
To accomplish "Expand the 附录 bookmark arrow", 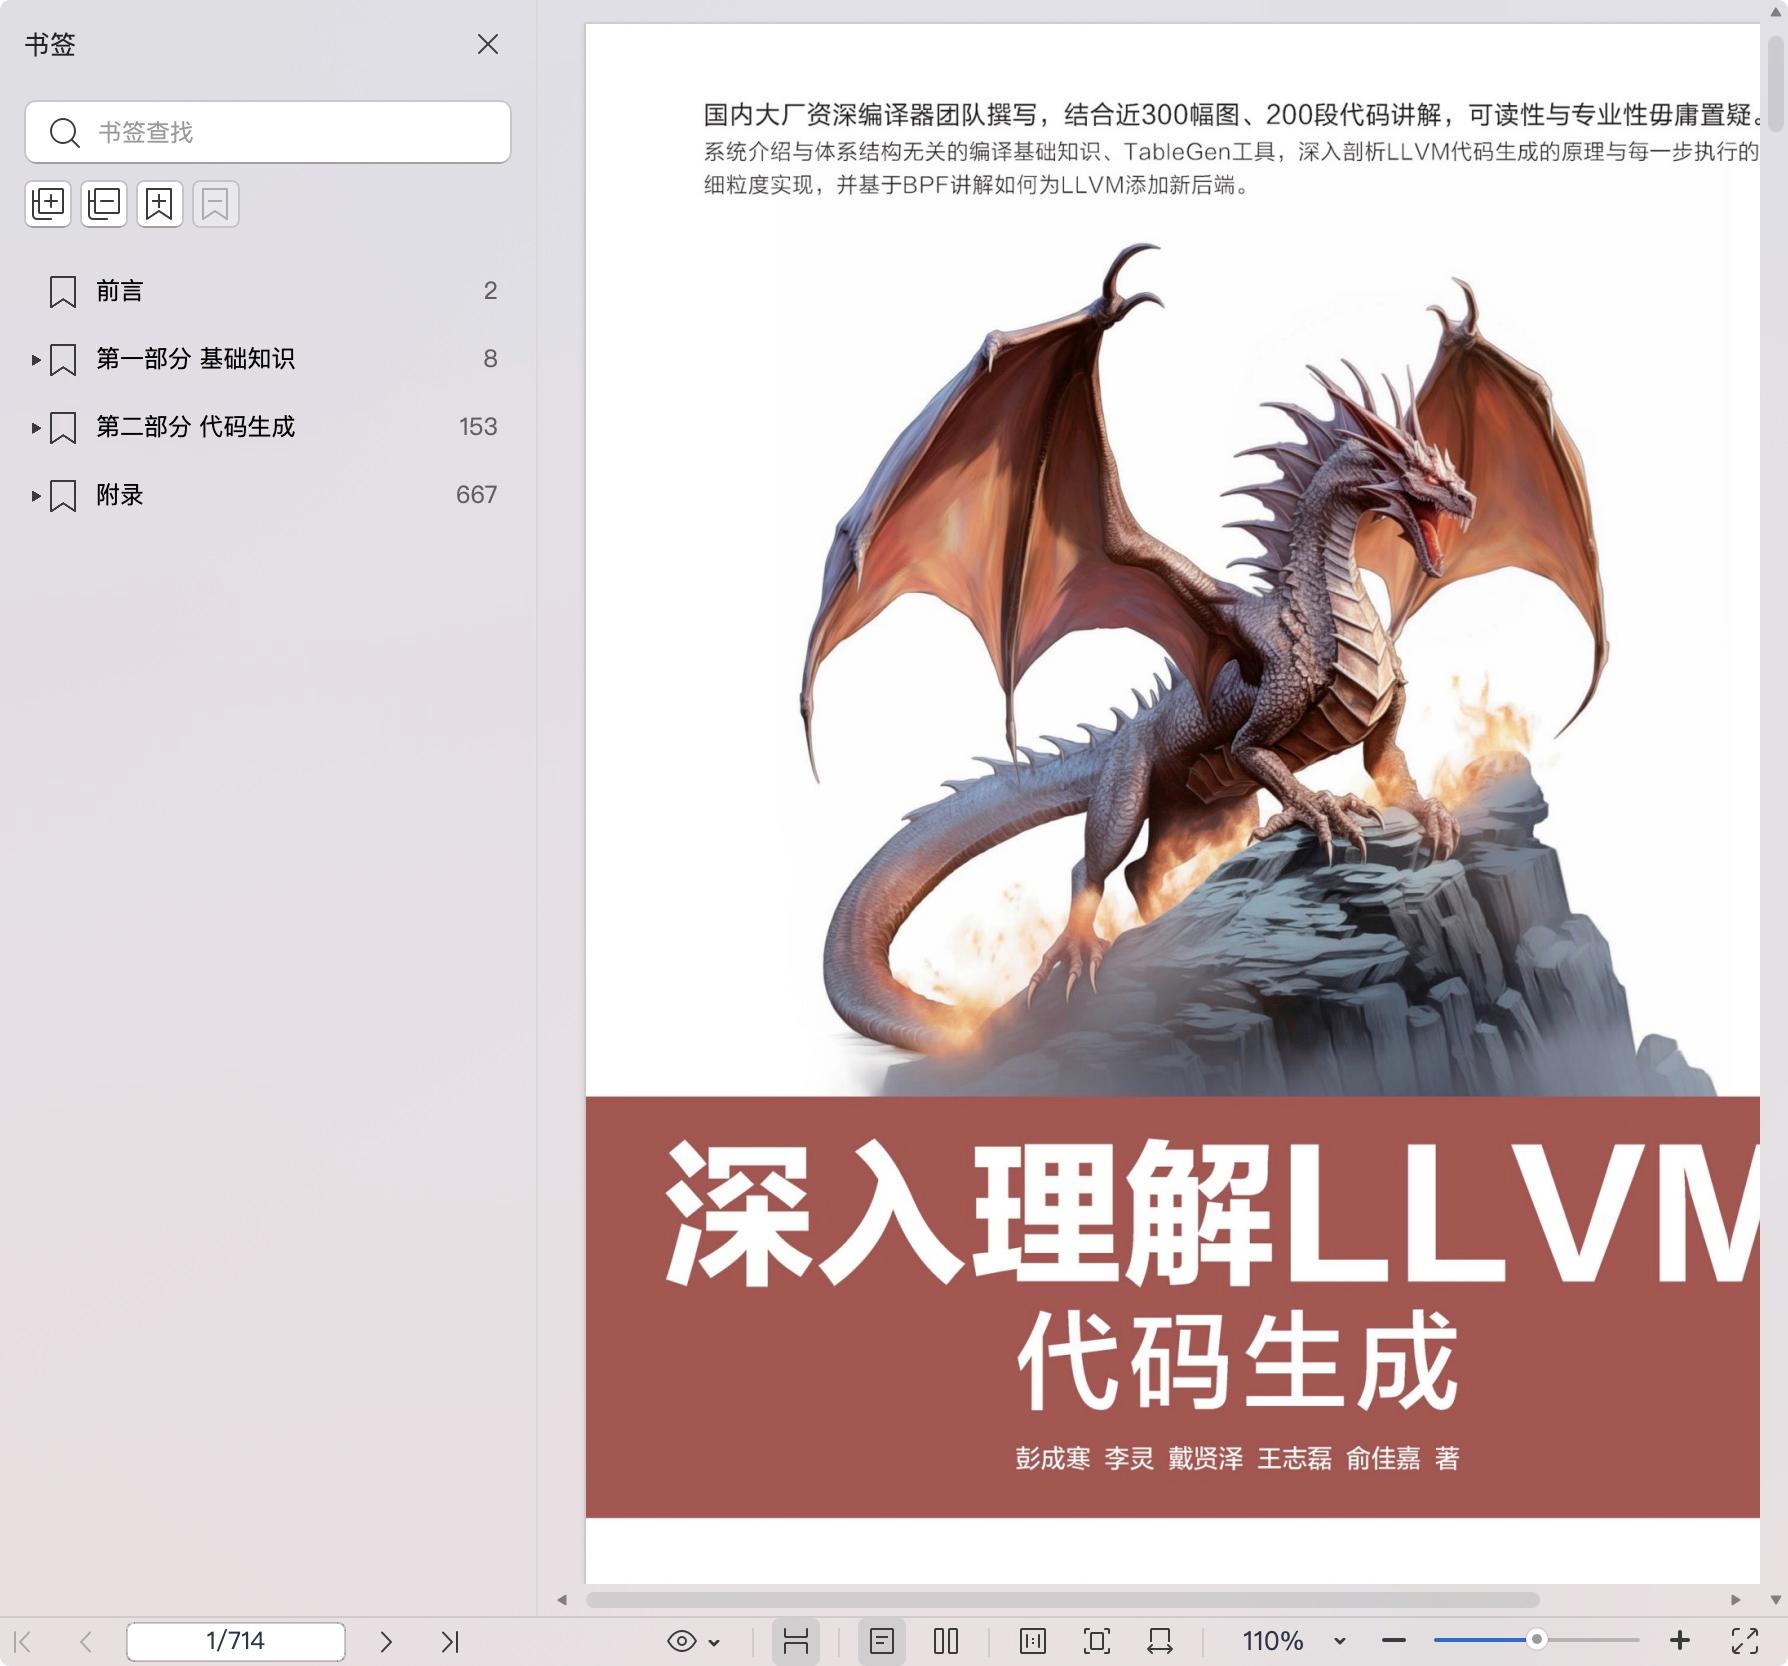I will pyautogui.click(x=36, y=495).
